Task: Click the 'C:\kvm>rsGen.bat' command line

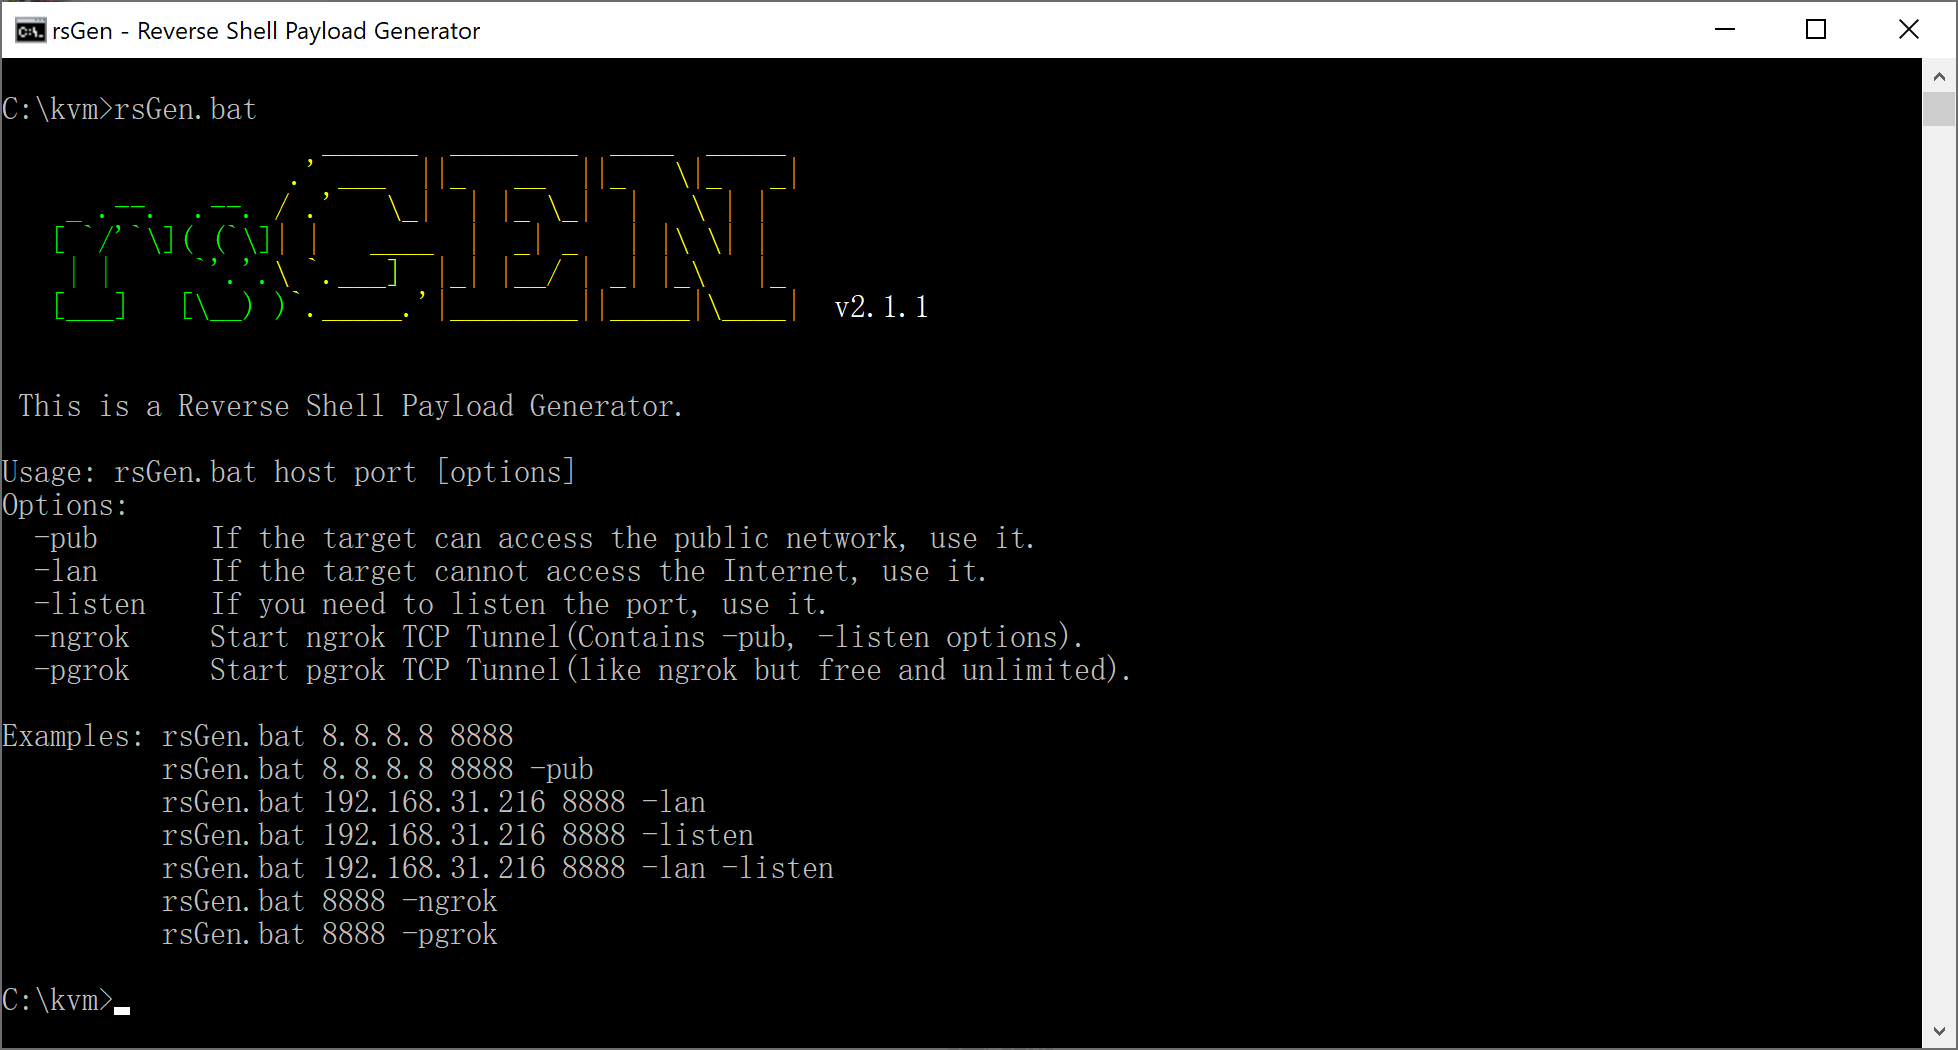Action: (x=129, y=109)
